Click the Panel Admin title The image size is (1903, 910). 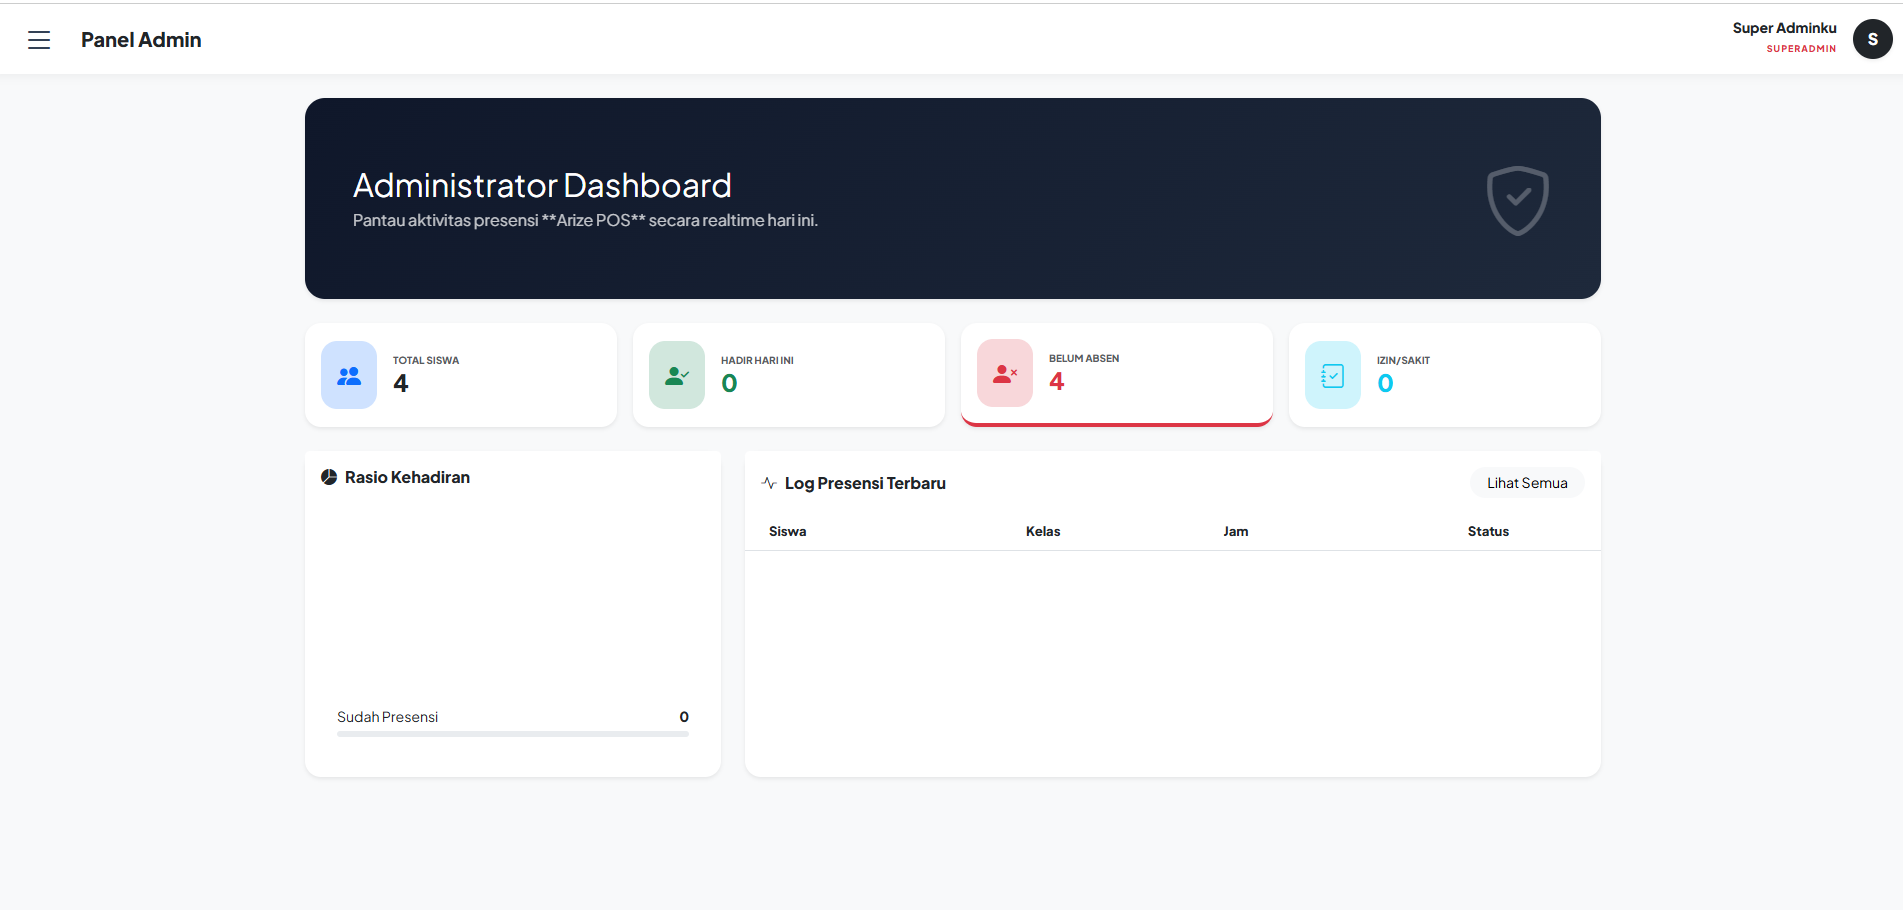[141, 39]
